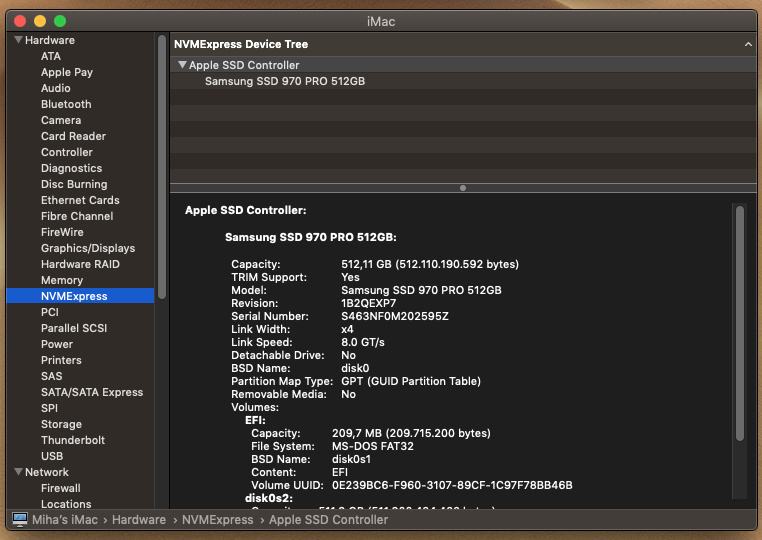Screen dimensions: 762x540
Task: Collapse the Apple SSD Controller tree row
Action: click(182, 65)
